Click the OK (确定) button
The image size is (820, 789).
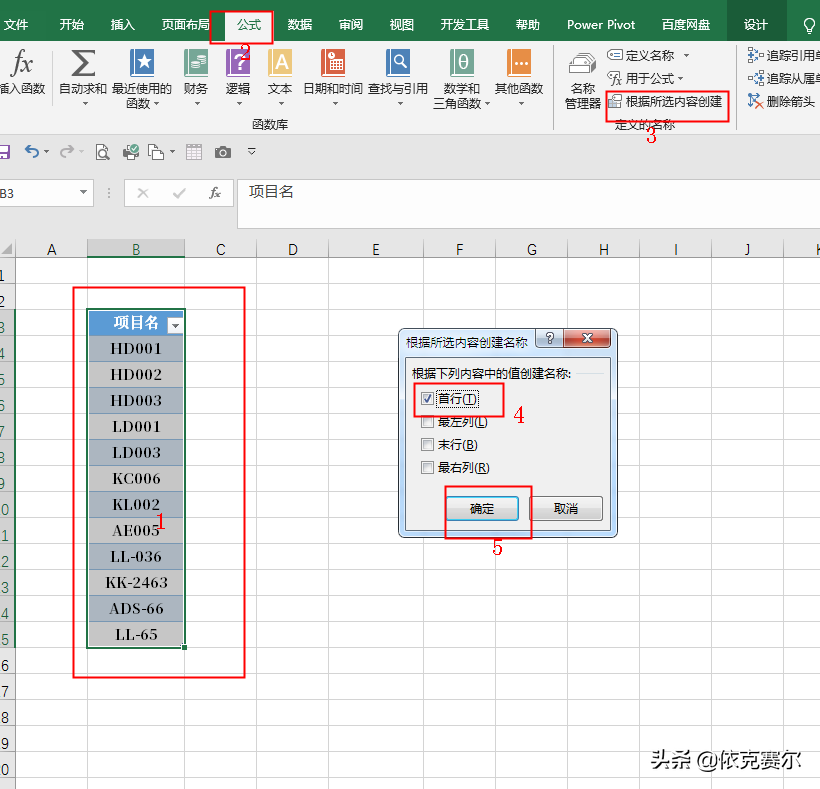click(x=482, y=509)
